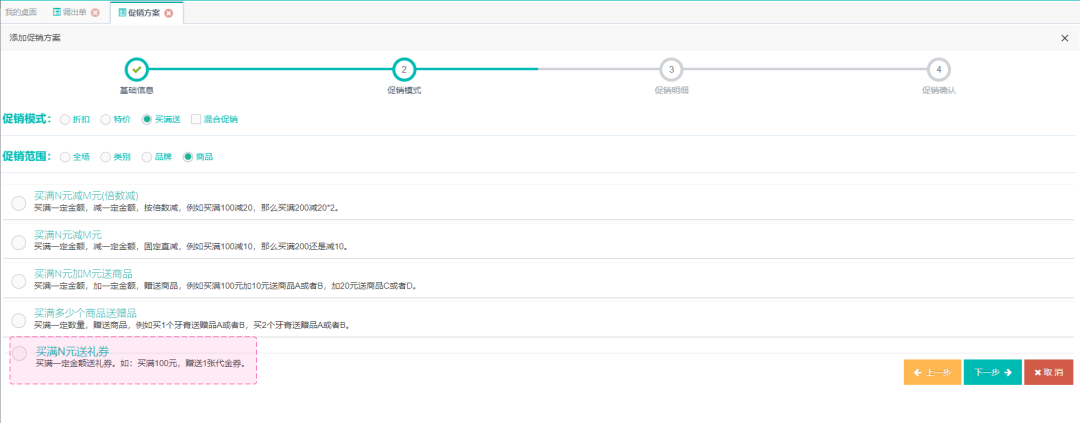This screenshot has width=1080, height=423.
Task: Close the 添加促销方案 dialog with the X
Action: coord(1064,37)
